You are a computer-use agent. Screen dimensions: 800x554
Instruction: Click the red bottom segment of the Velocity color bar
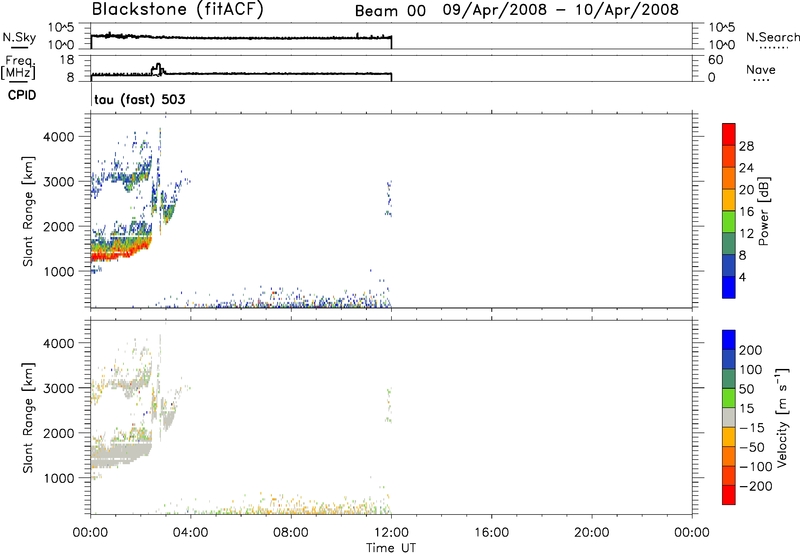click(729, 495)
